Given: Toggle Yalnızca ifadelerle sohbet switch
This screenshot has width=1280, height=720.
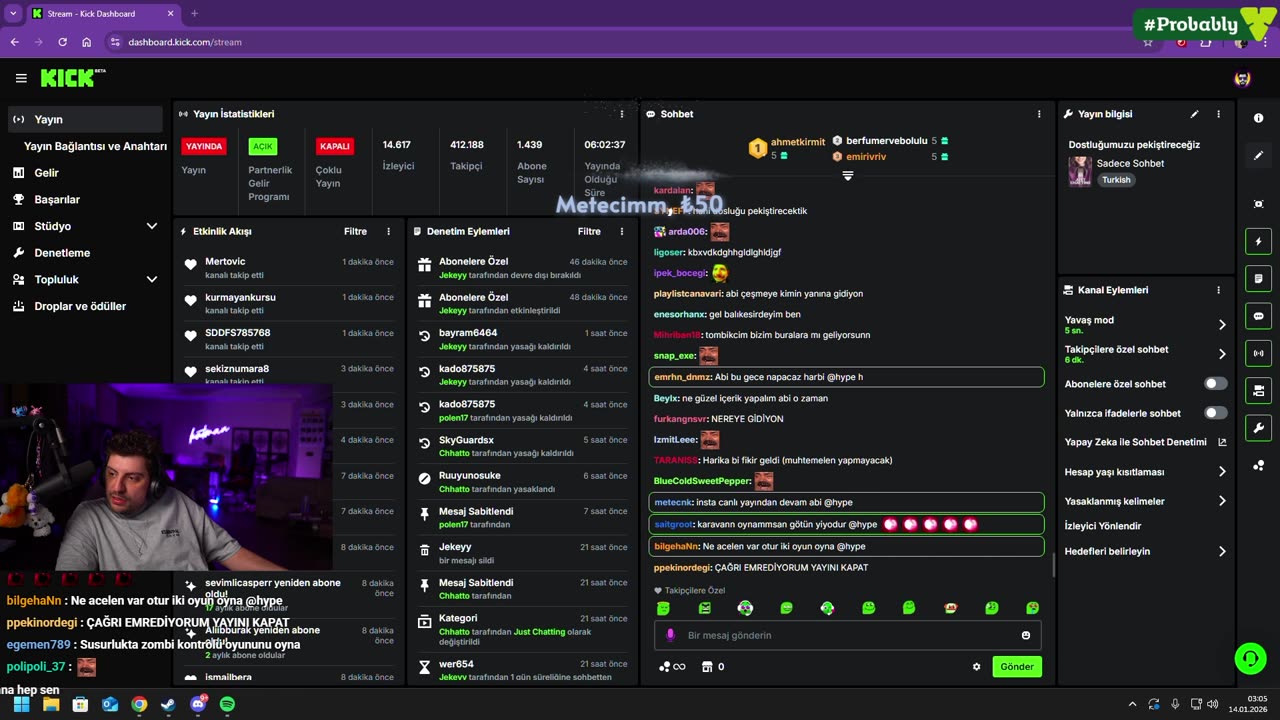Looking at the screenshot, I should click(x=1215, y=413).
